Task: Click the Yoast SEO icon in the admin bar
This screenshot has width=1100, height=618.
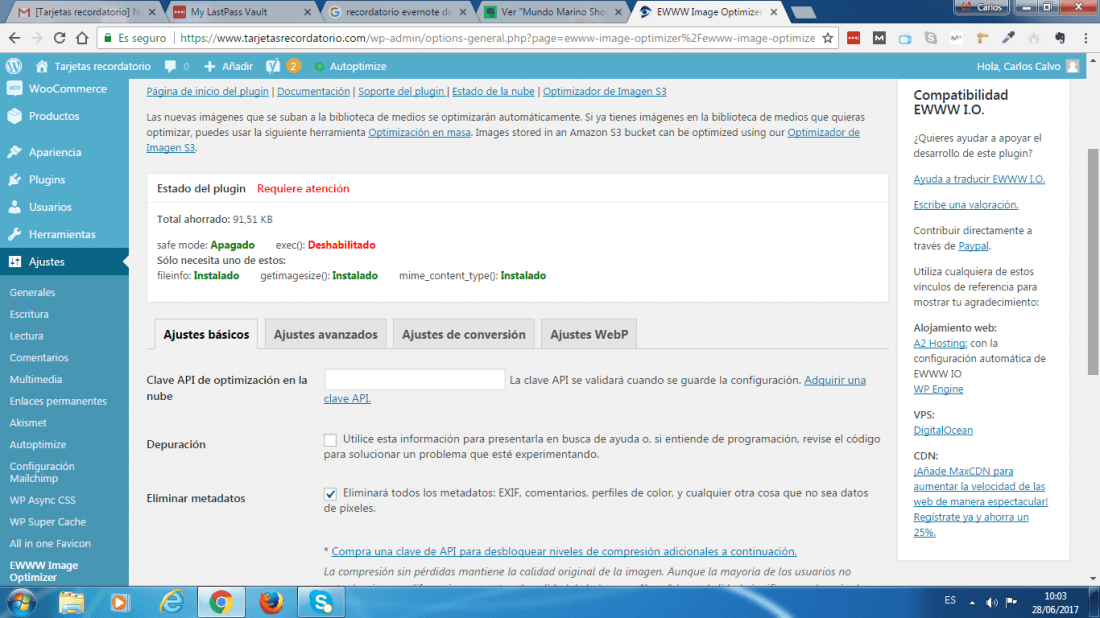Action: (x=273, y=66)
